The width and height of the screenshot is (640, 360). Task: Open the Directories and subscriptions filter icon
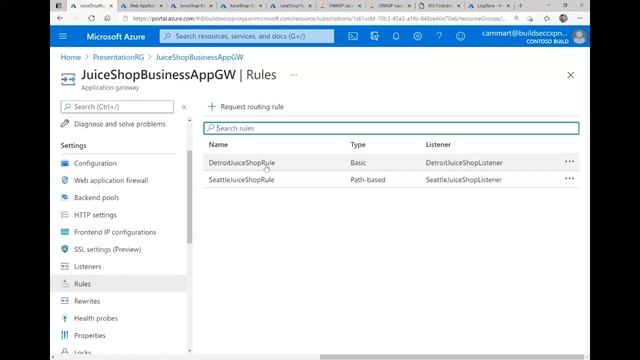tap(374, 36)
